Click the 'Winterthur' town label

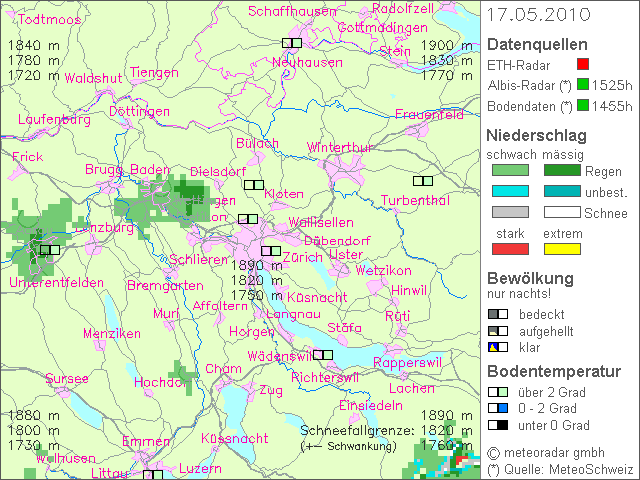tap(340, 147)
